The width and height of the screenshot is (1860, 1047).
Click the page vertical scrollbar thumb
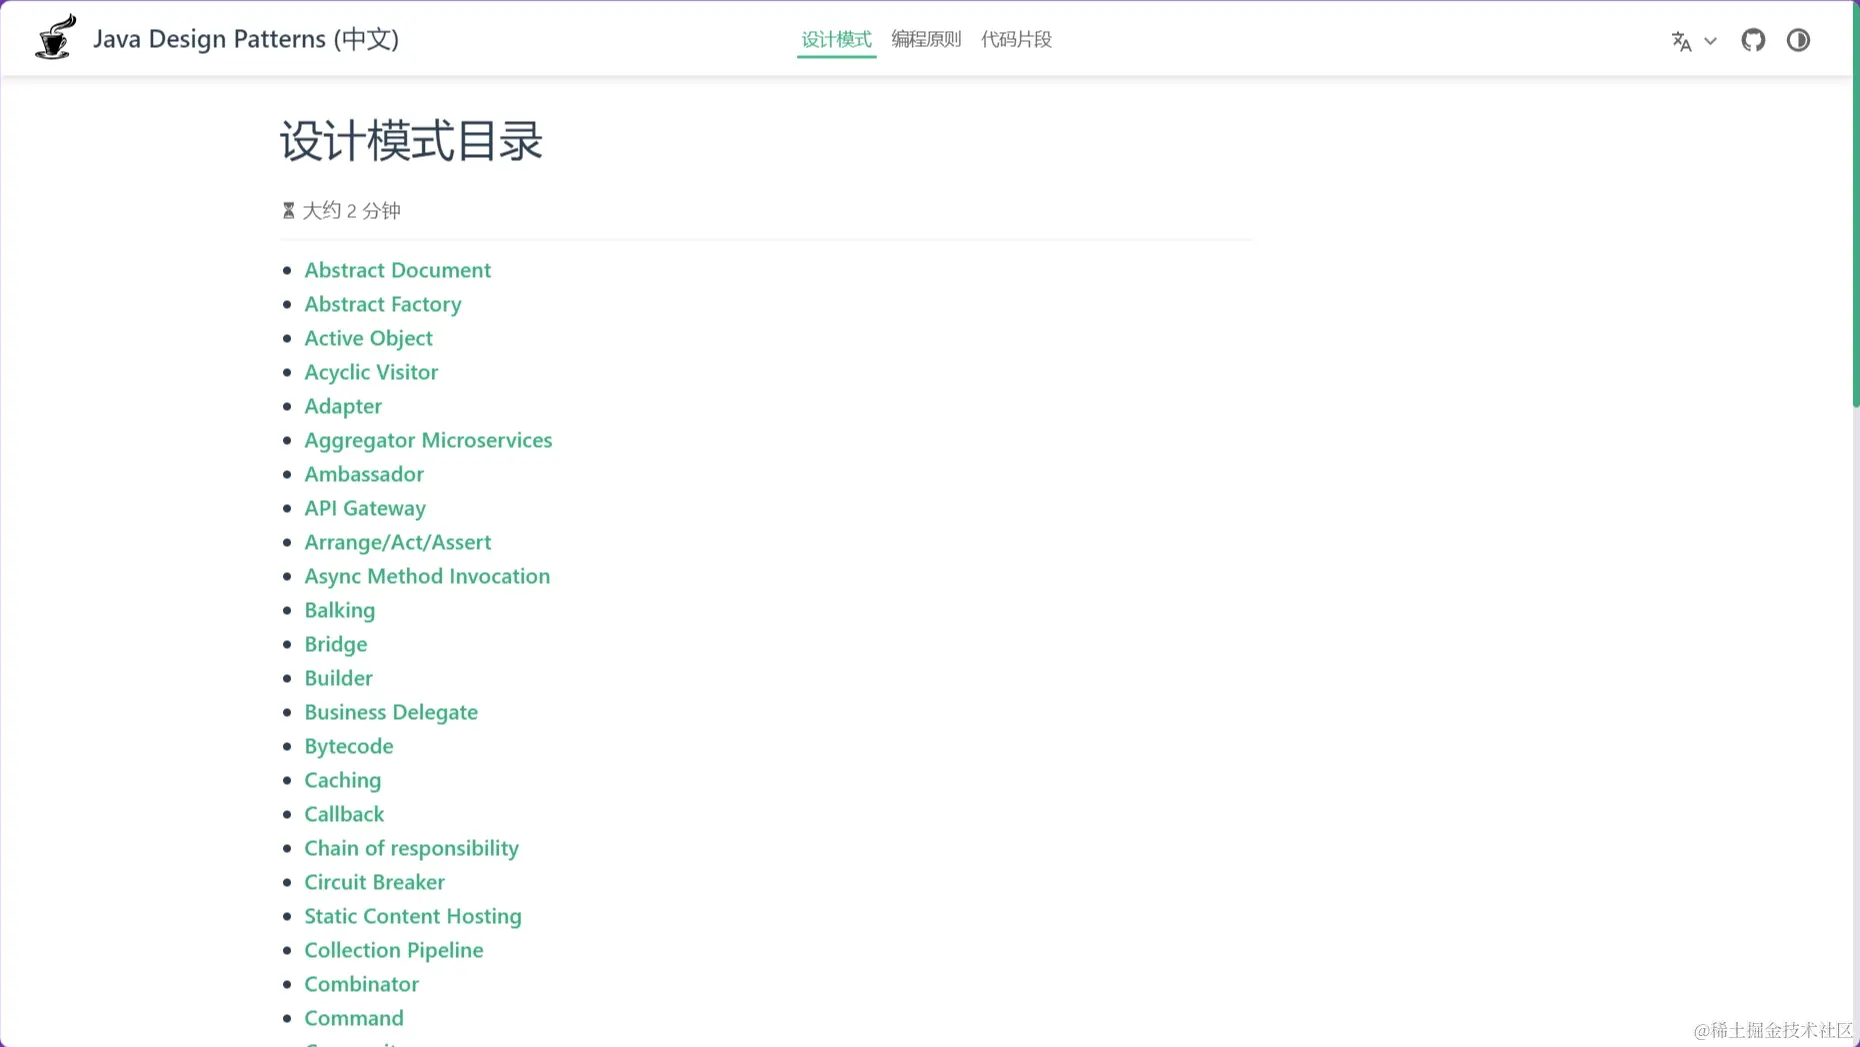[1856, 204]
